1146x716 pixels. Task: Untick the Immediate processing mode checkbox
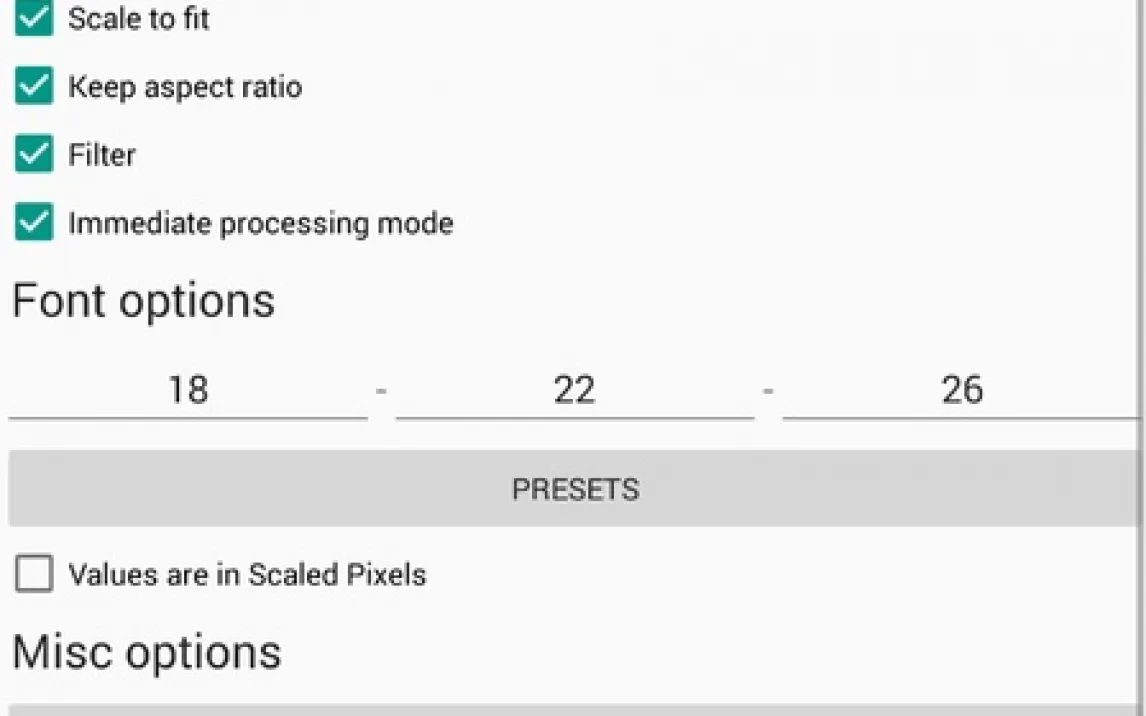pos(34,222)
